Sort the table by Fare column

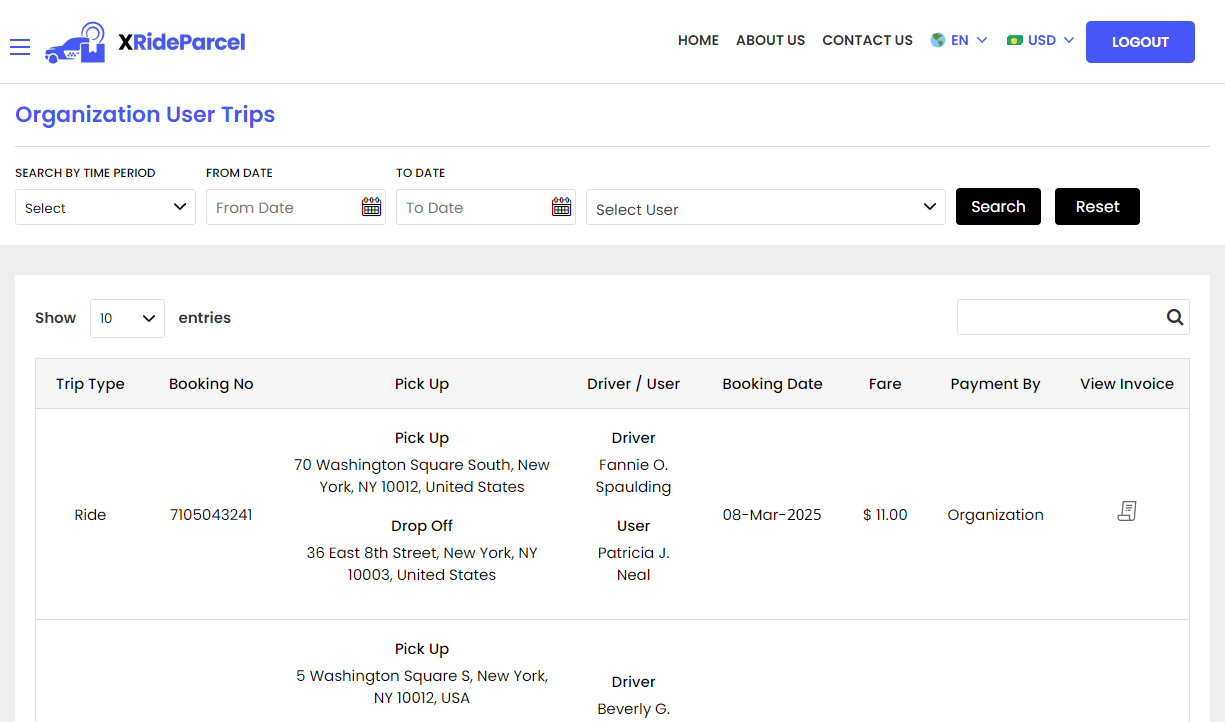click(884, 384)
